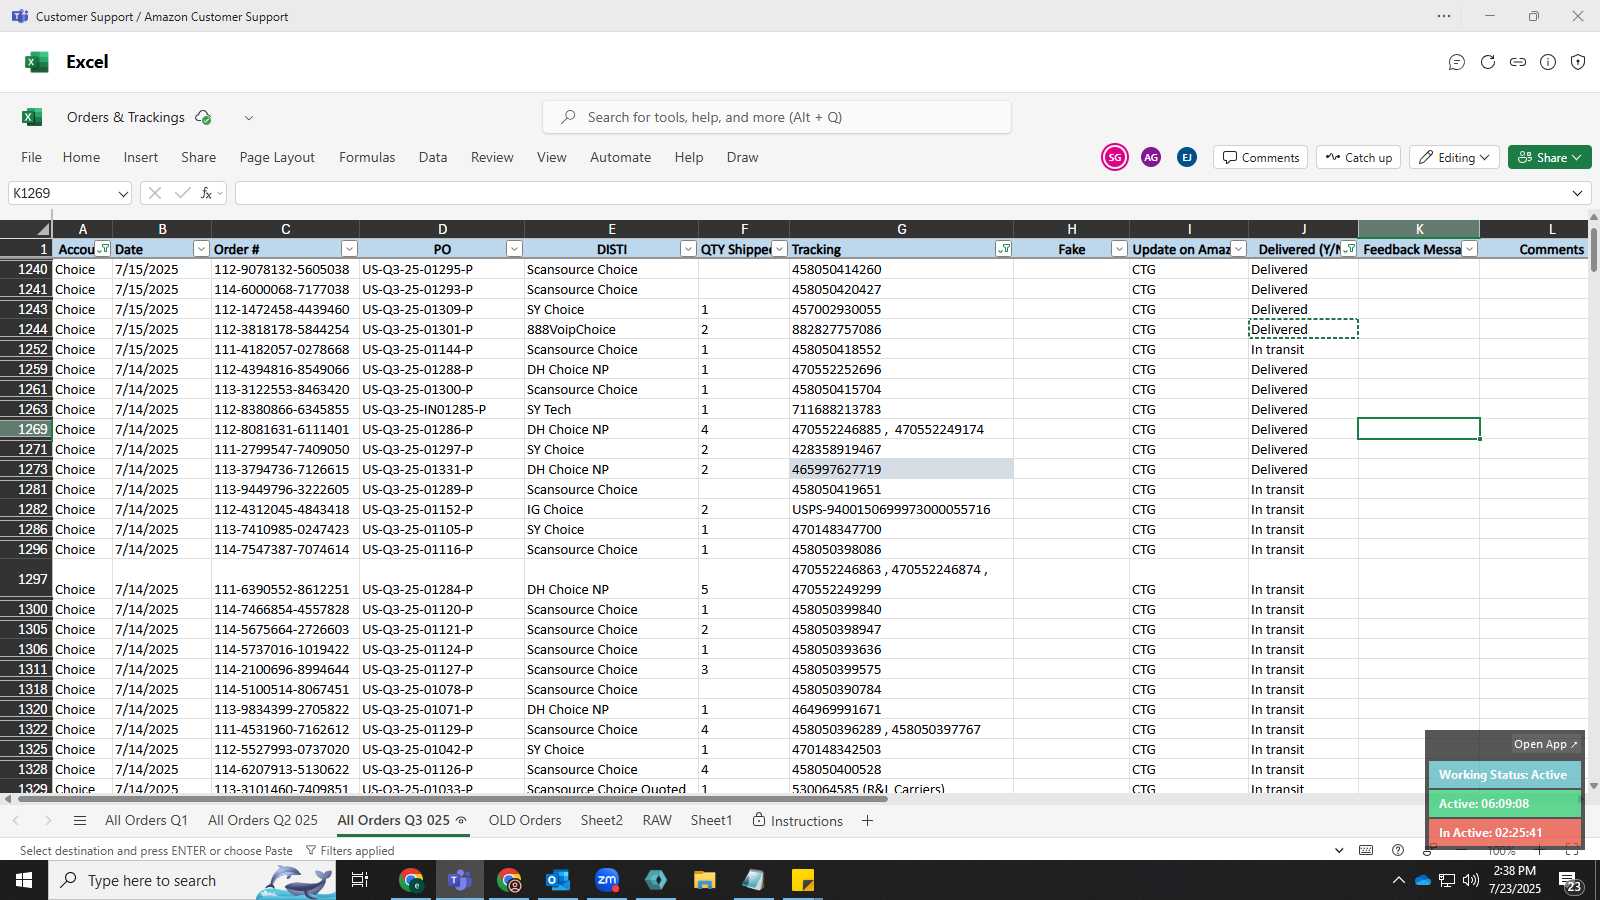This screenshot has height=900, width=1600.
Task: Click the SG collaborator avatar
Action: point(1115,157)
